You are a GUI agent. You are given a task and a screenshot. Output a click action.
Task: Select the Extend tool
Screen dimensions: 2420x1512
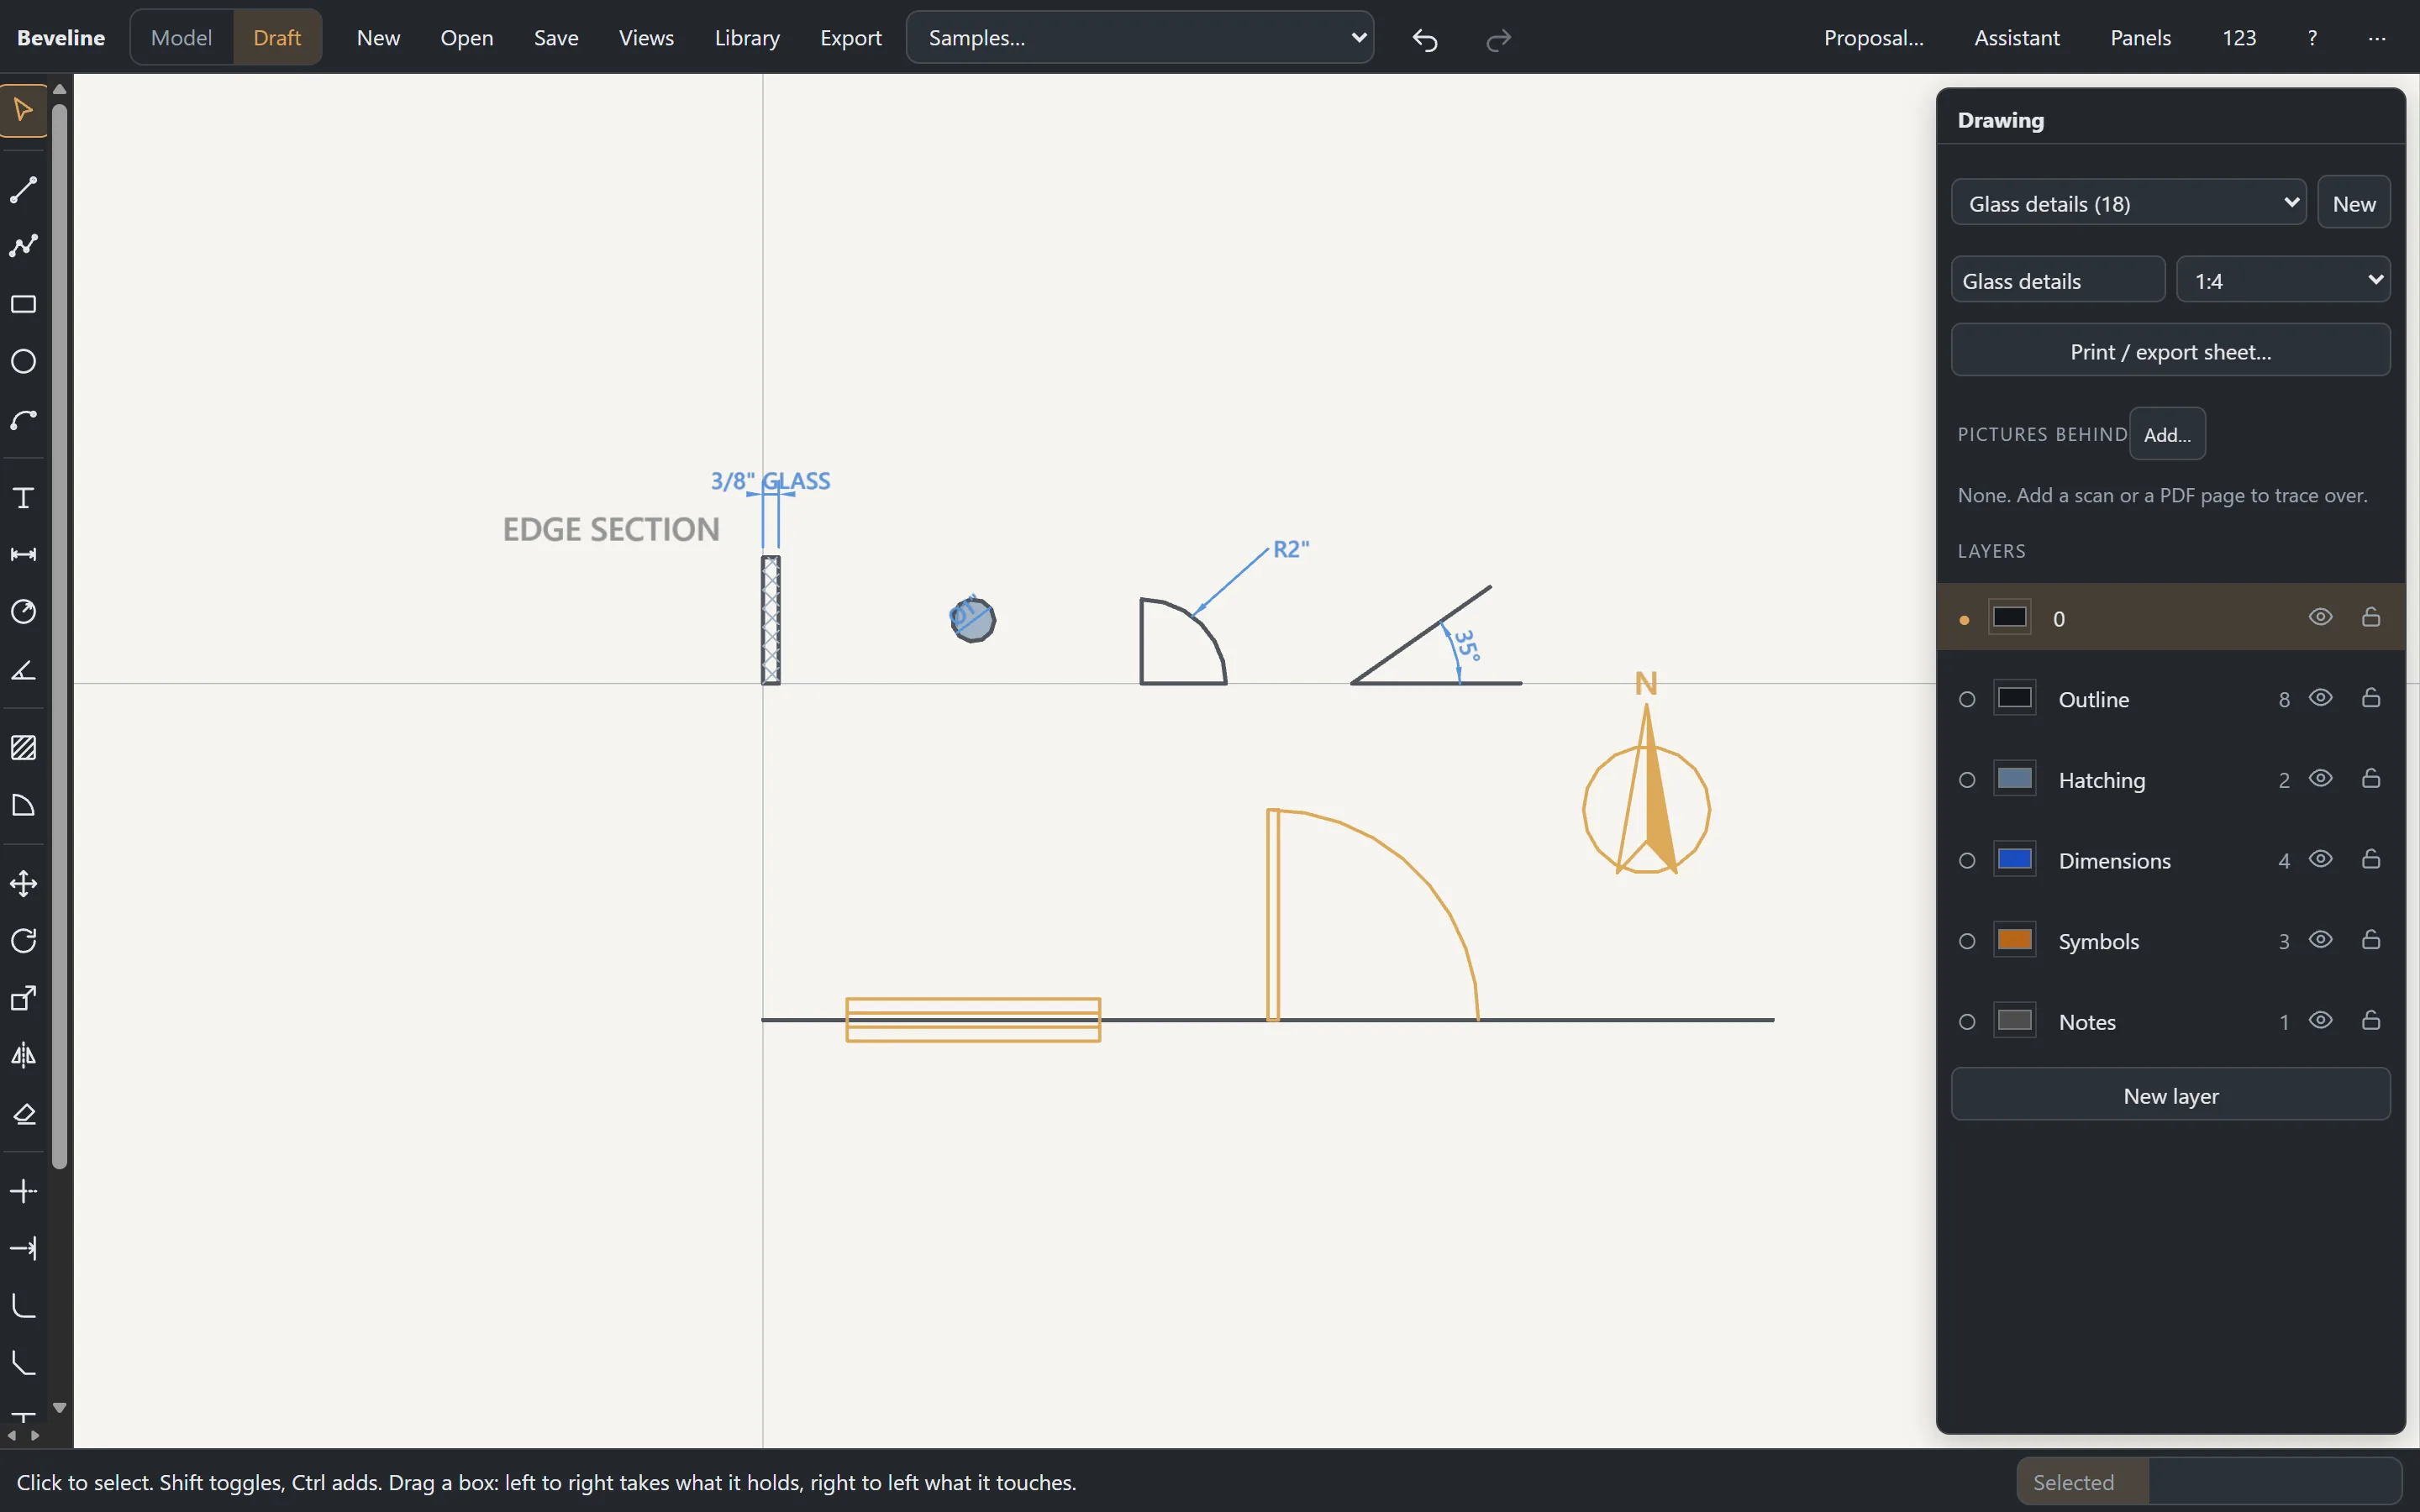pos(23,1249)
